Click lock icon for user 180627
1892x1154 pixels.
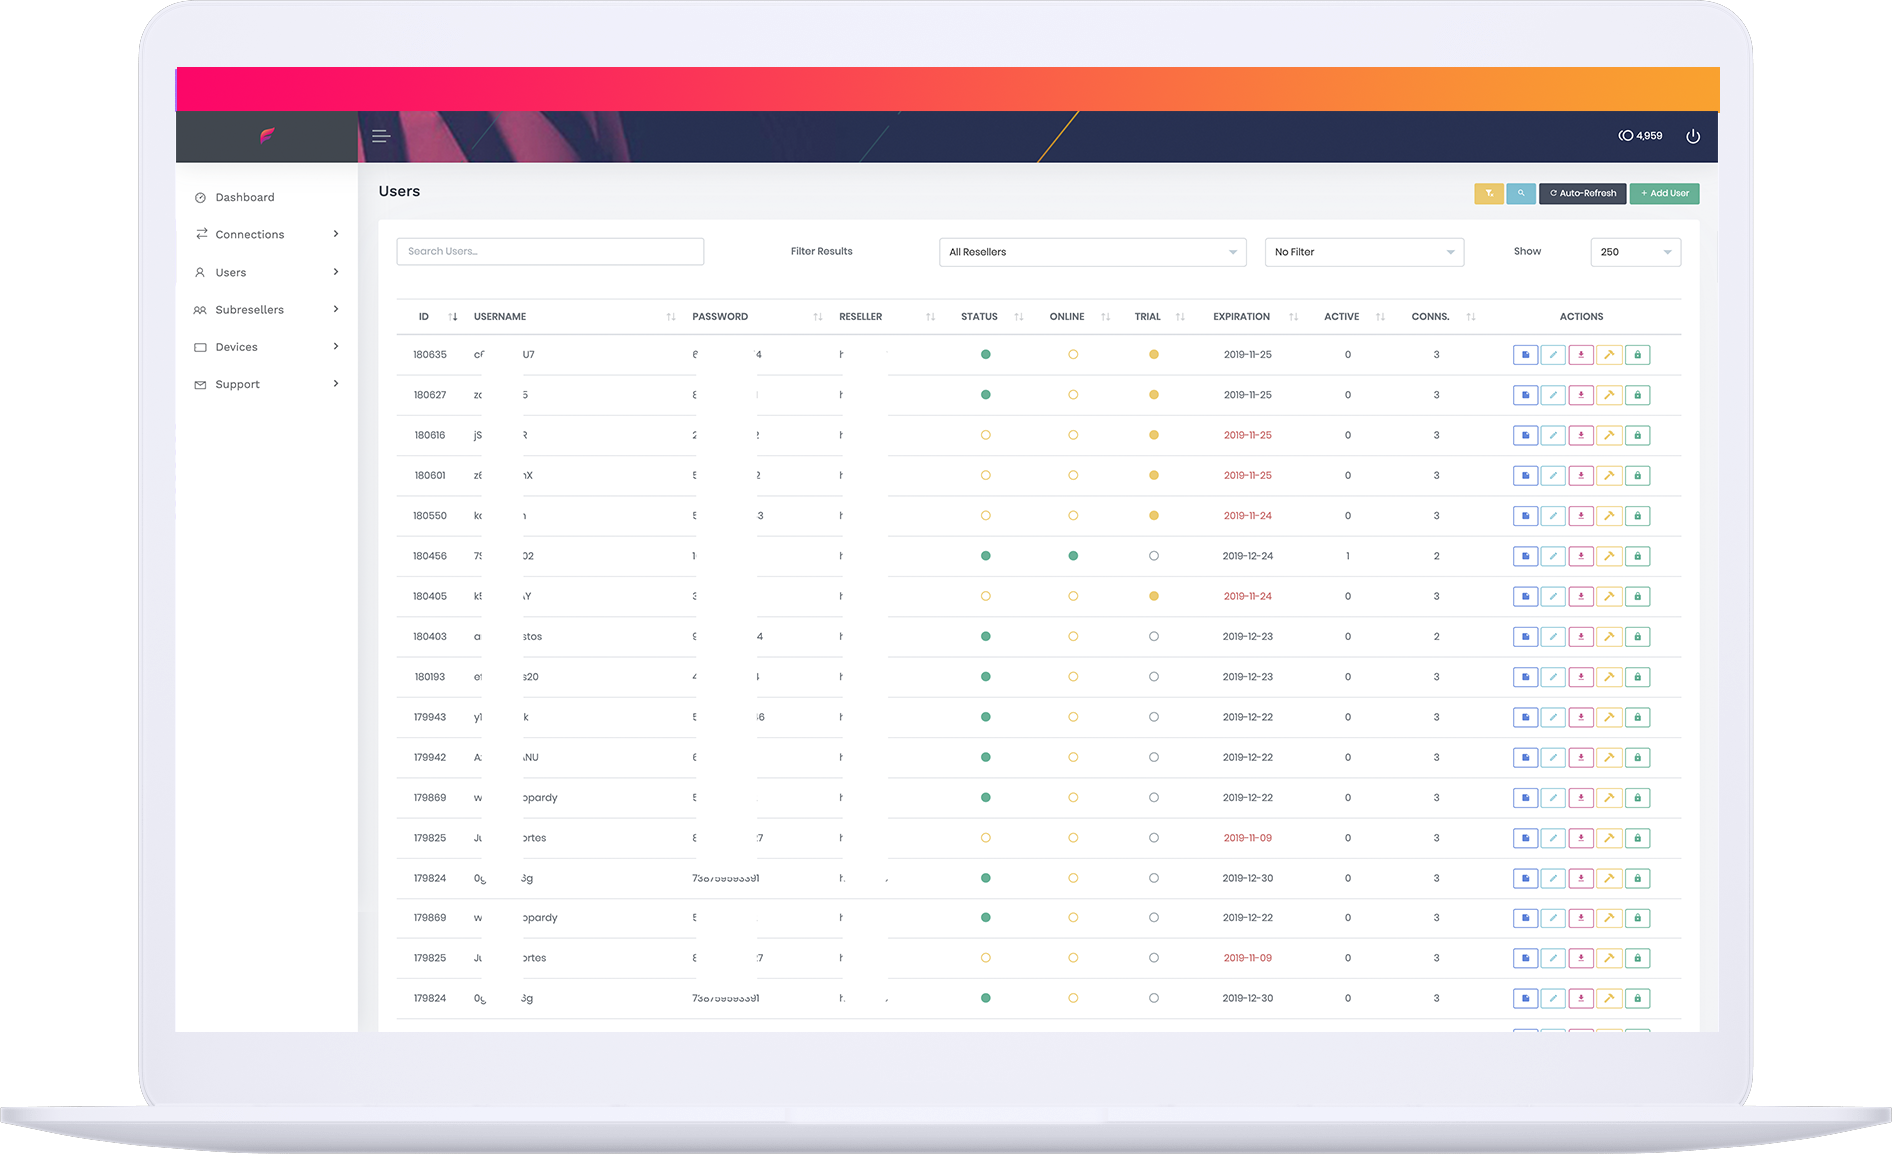[x=1637, y=395]
